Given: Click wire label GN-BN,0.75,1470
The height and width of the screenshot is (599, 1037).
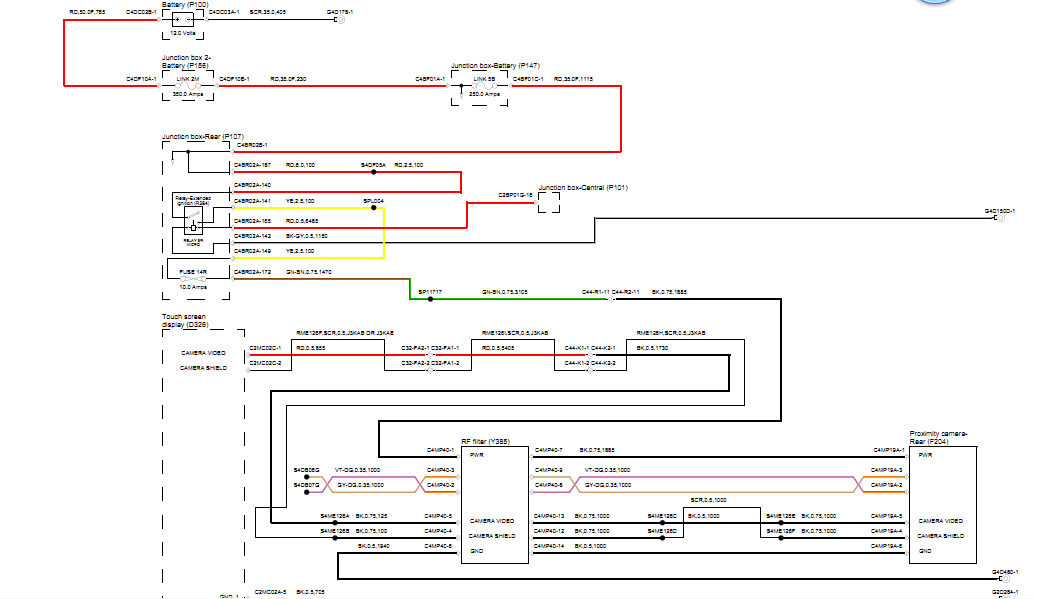Looking at the screenshot, I should click(x=309, y=272).
